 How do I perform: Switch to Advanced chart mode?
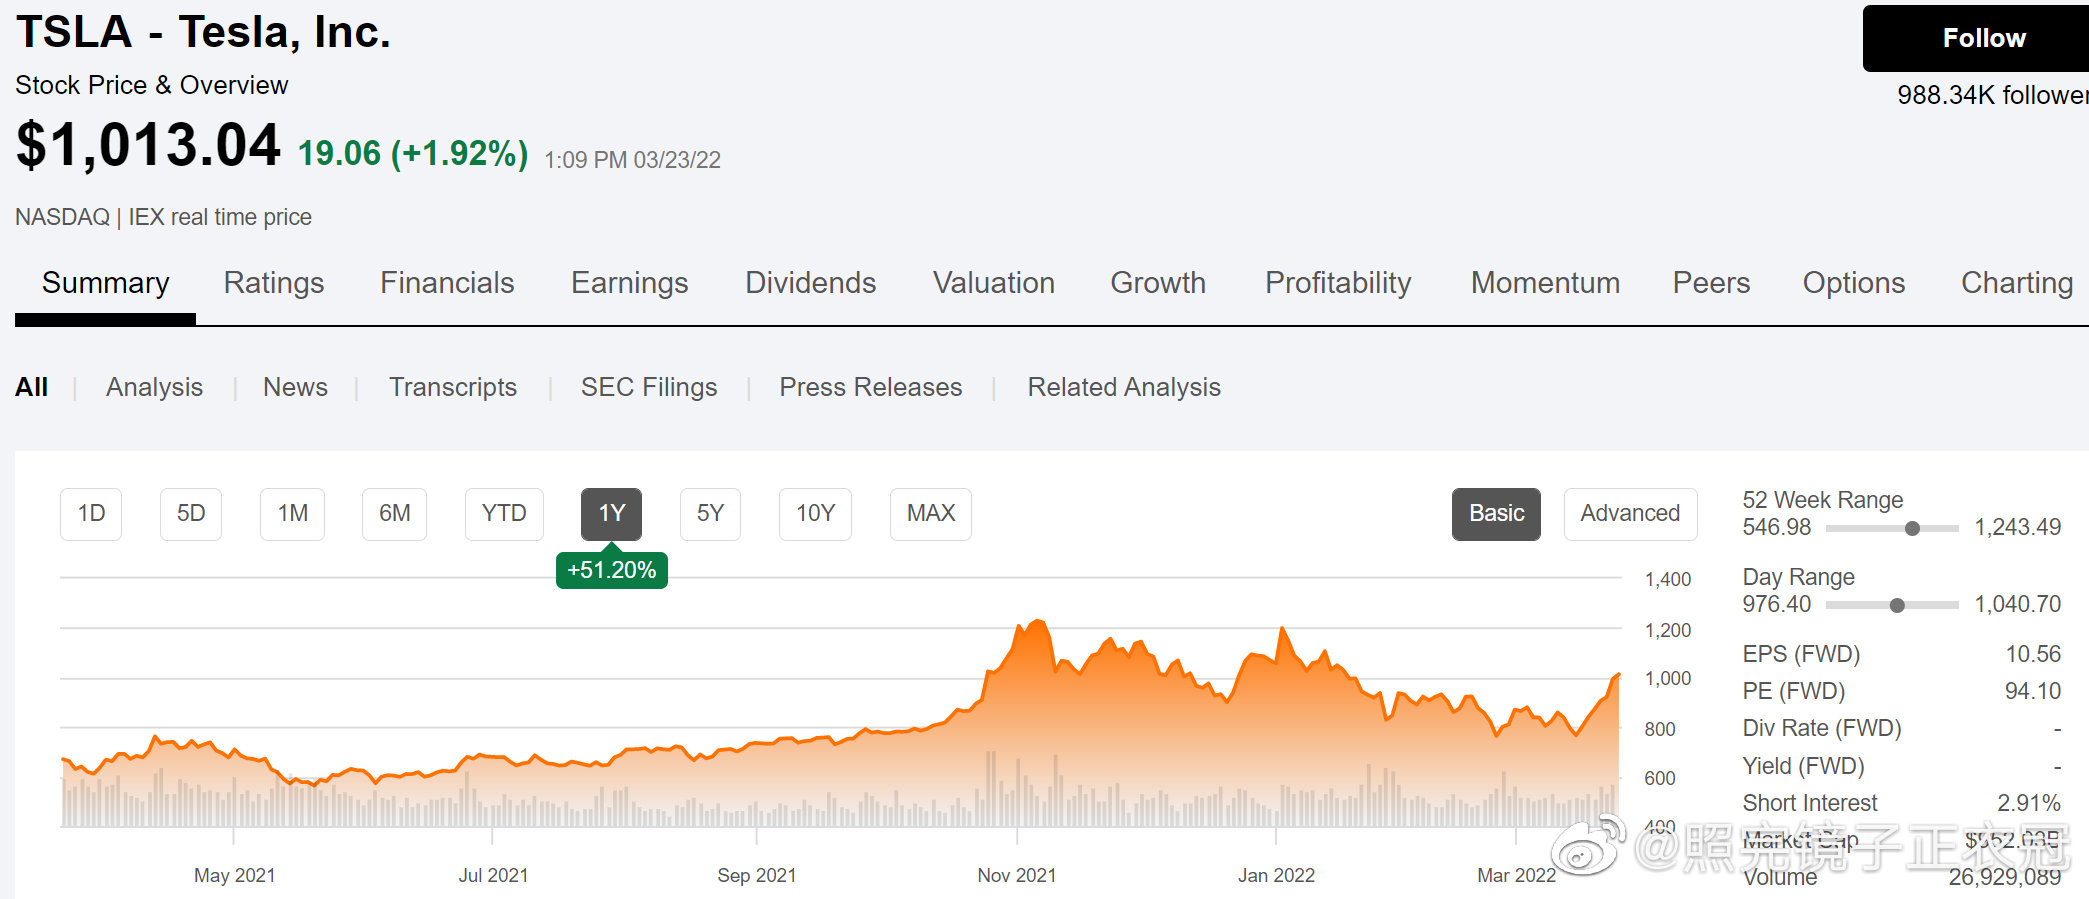(x=1630, y=514)
